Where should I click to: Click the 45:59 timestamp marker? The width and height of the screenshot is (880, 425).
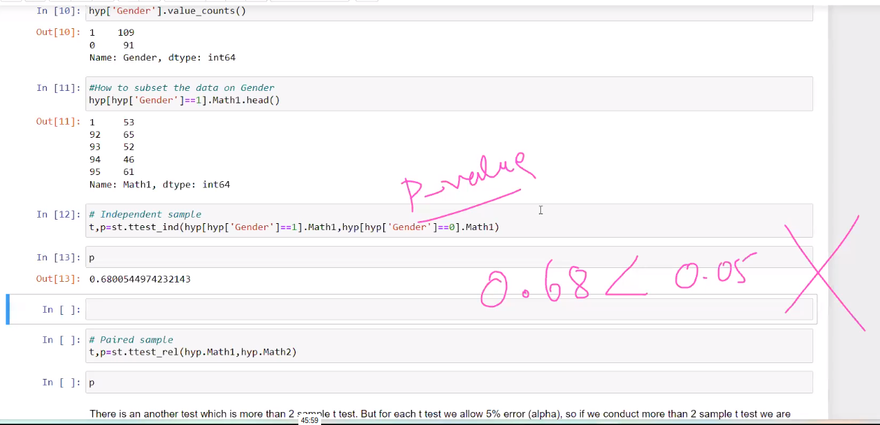click(x=309, y=420)
